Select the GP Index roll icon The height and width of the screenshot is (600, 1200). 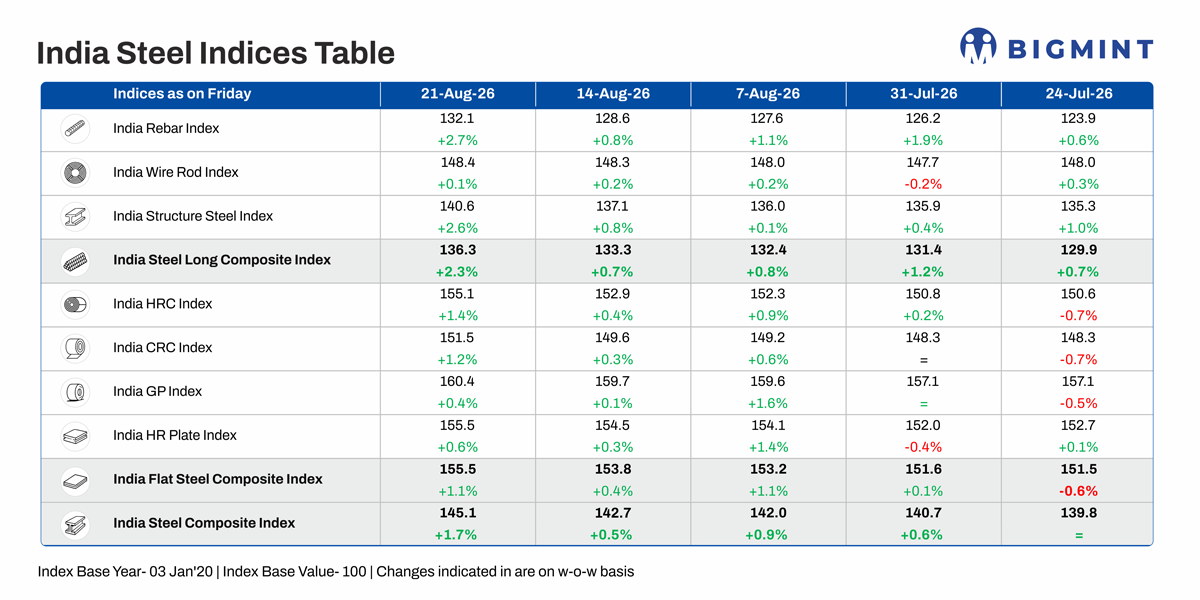pyautogui.click(x=76, y=392)
